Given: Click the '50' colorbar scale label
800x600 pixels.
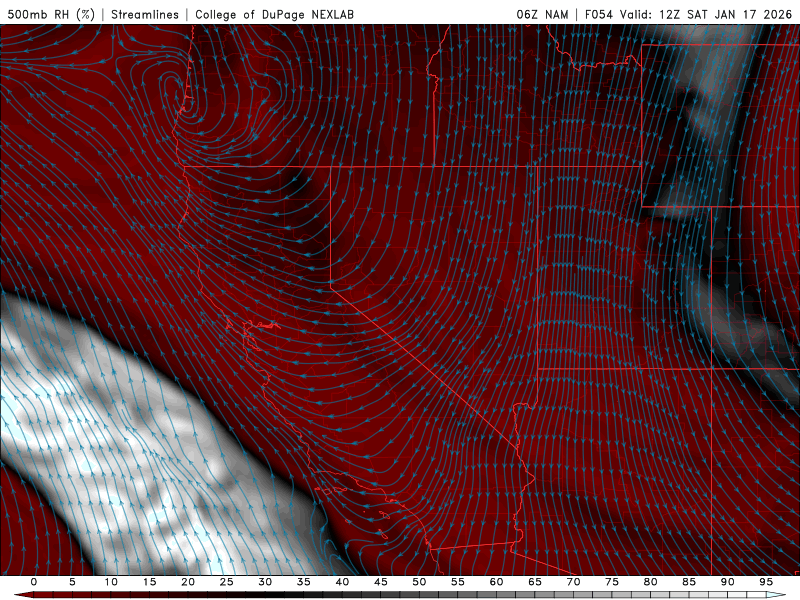Looking at the screenshot, I should click(419, 582).
